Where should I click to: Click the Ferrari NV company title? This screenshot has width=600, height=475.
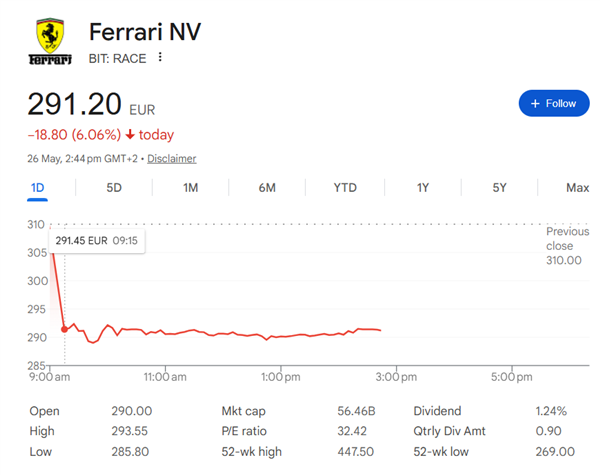tap(145, 31)
